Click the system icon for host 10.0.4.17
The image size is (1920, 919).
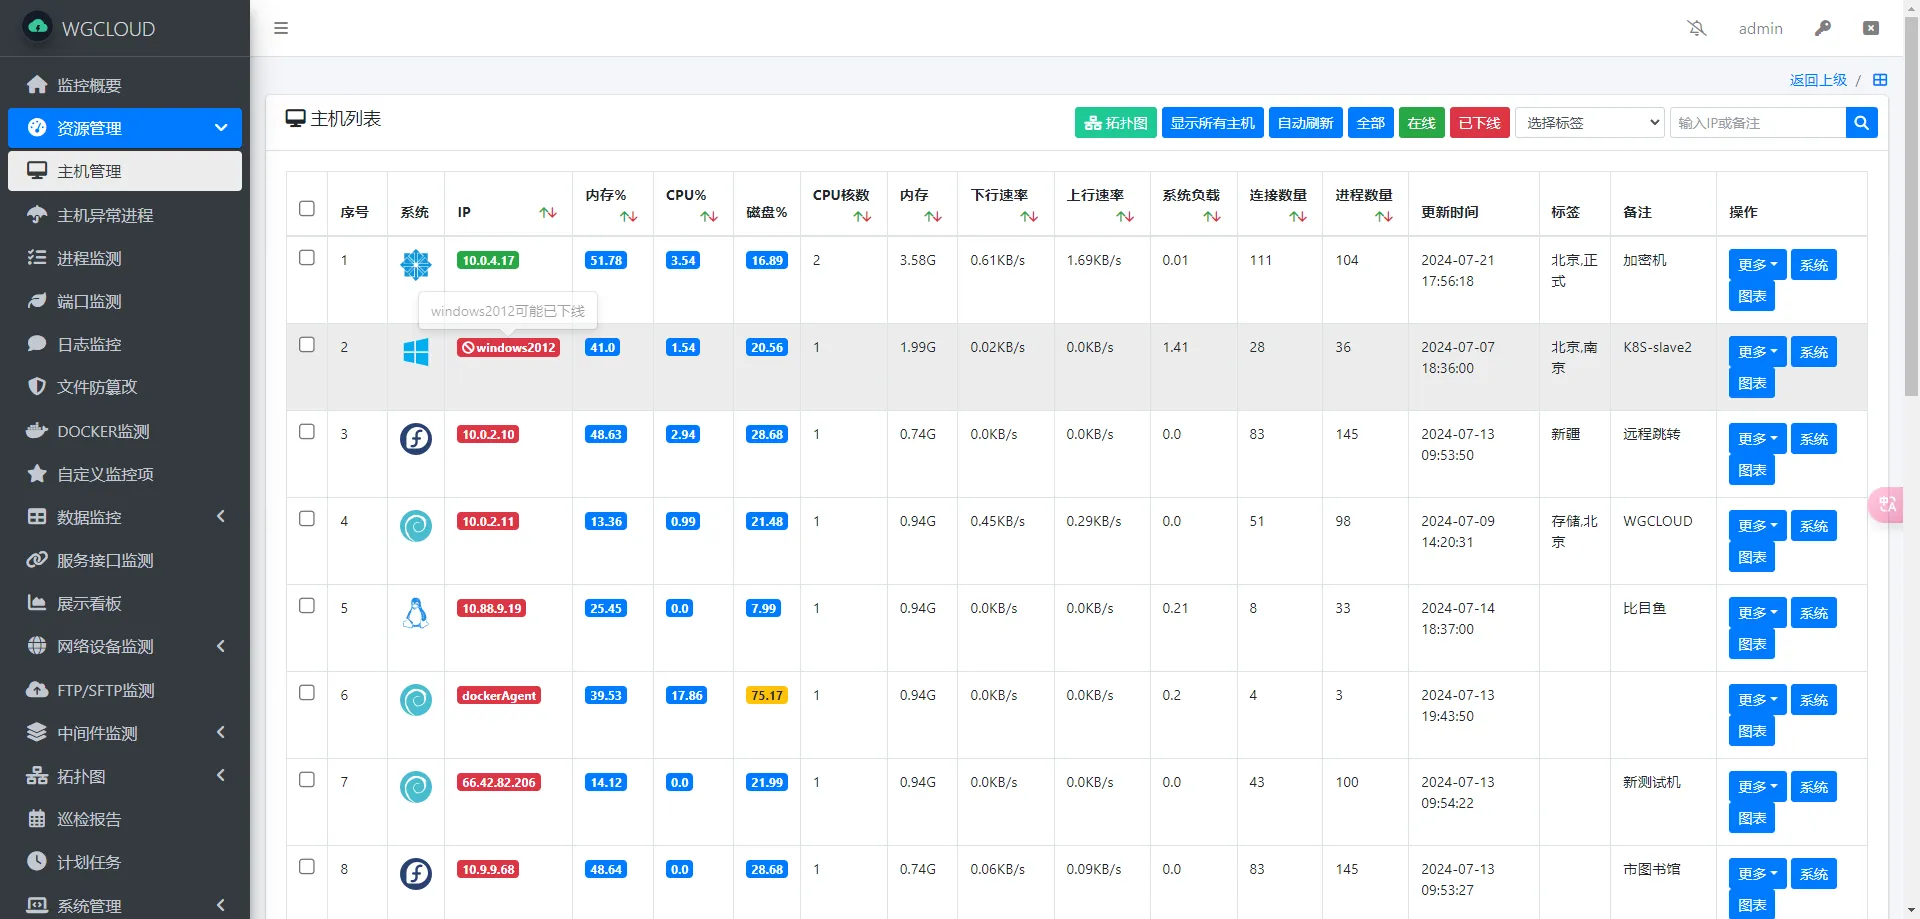416,265
